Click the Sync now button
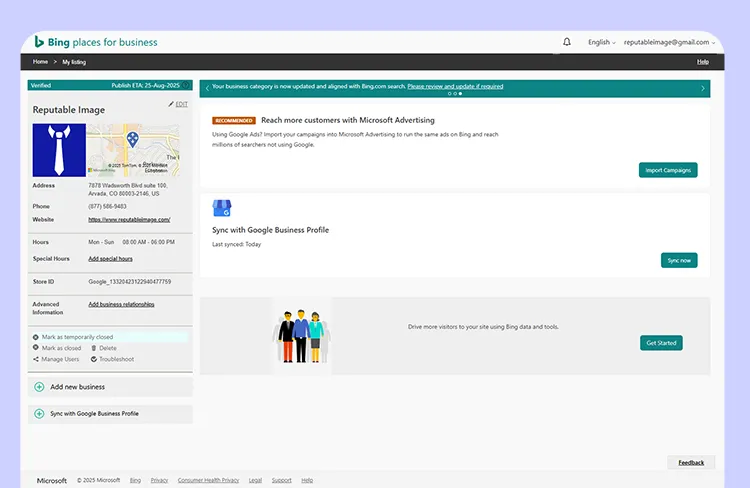 679,260
